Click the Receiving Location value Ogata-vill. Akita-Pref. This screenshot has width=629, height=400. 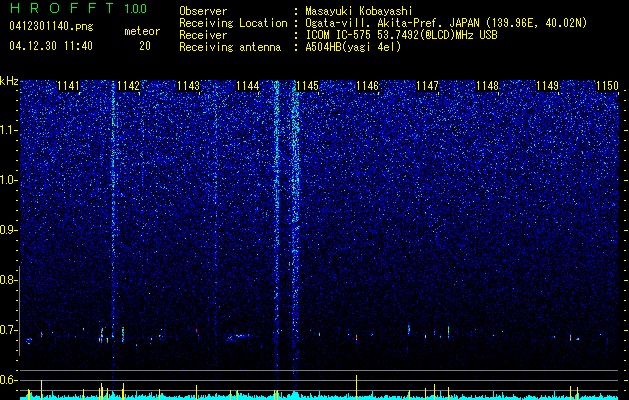click(375, 23)
